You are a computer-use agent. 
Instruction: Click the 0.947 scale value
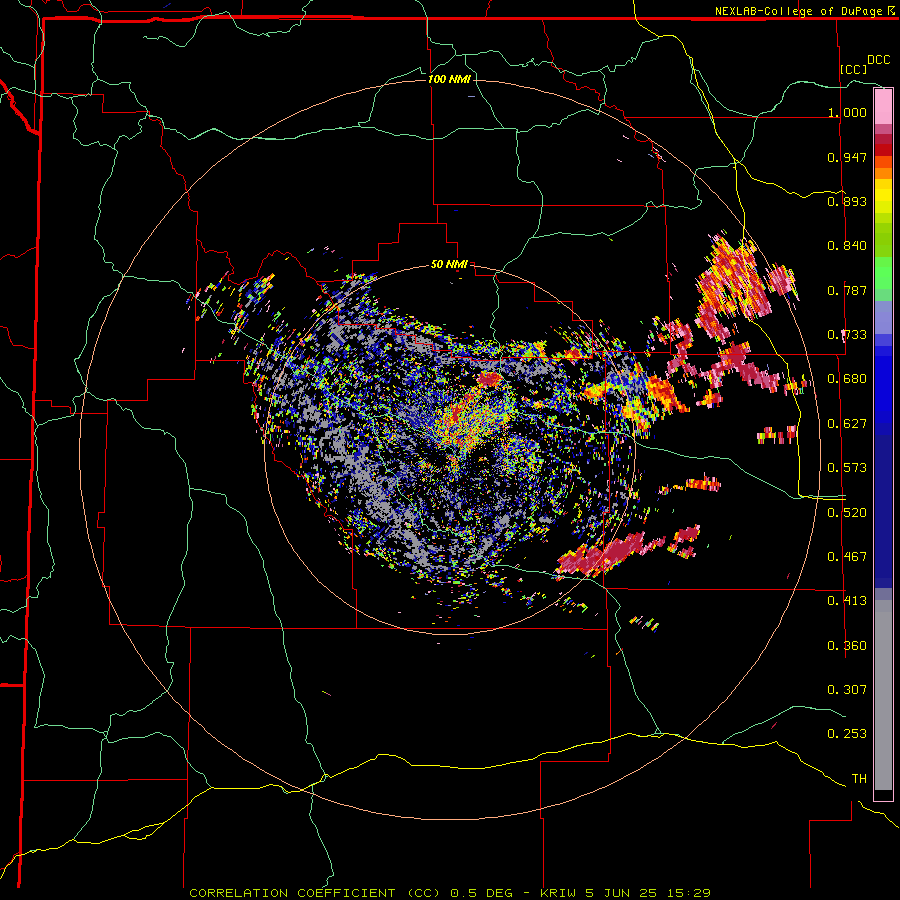coord(847,157)
